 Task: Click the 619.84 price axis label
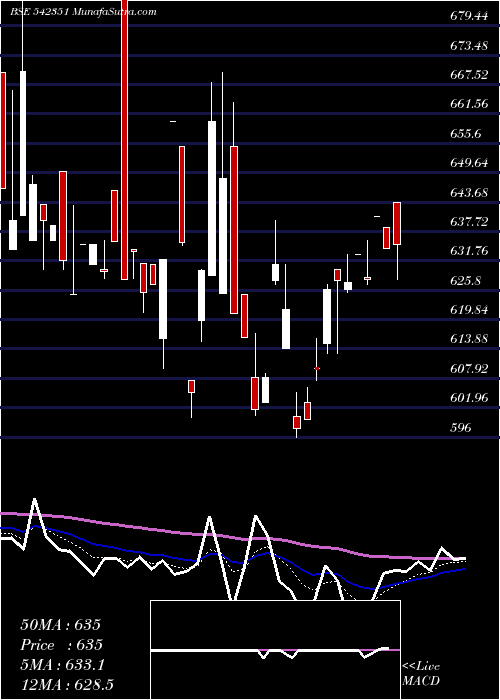[x=469, y=310]
